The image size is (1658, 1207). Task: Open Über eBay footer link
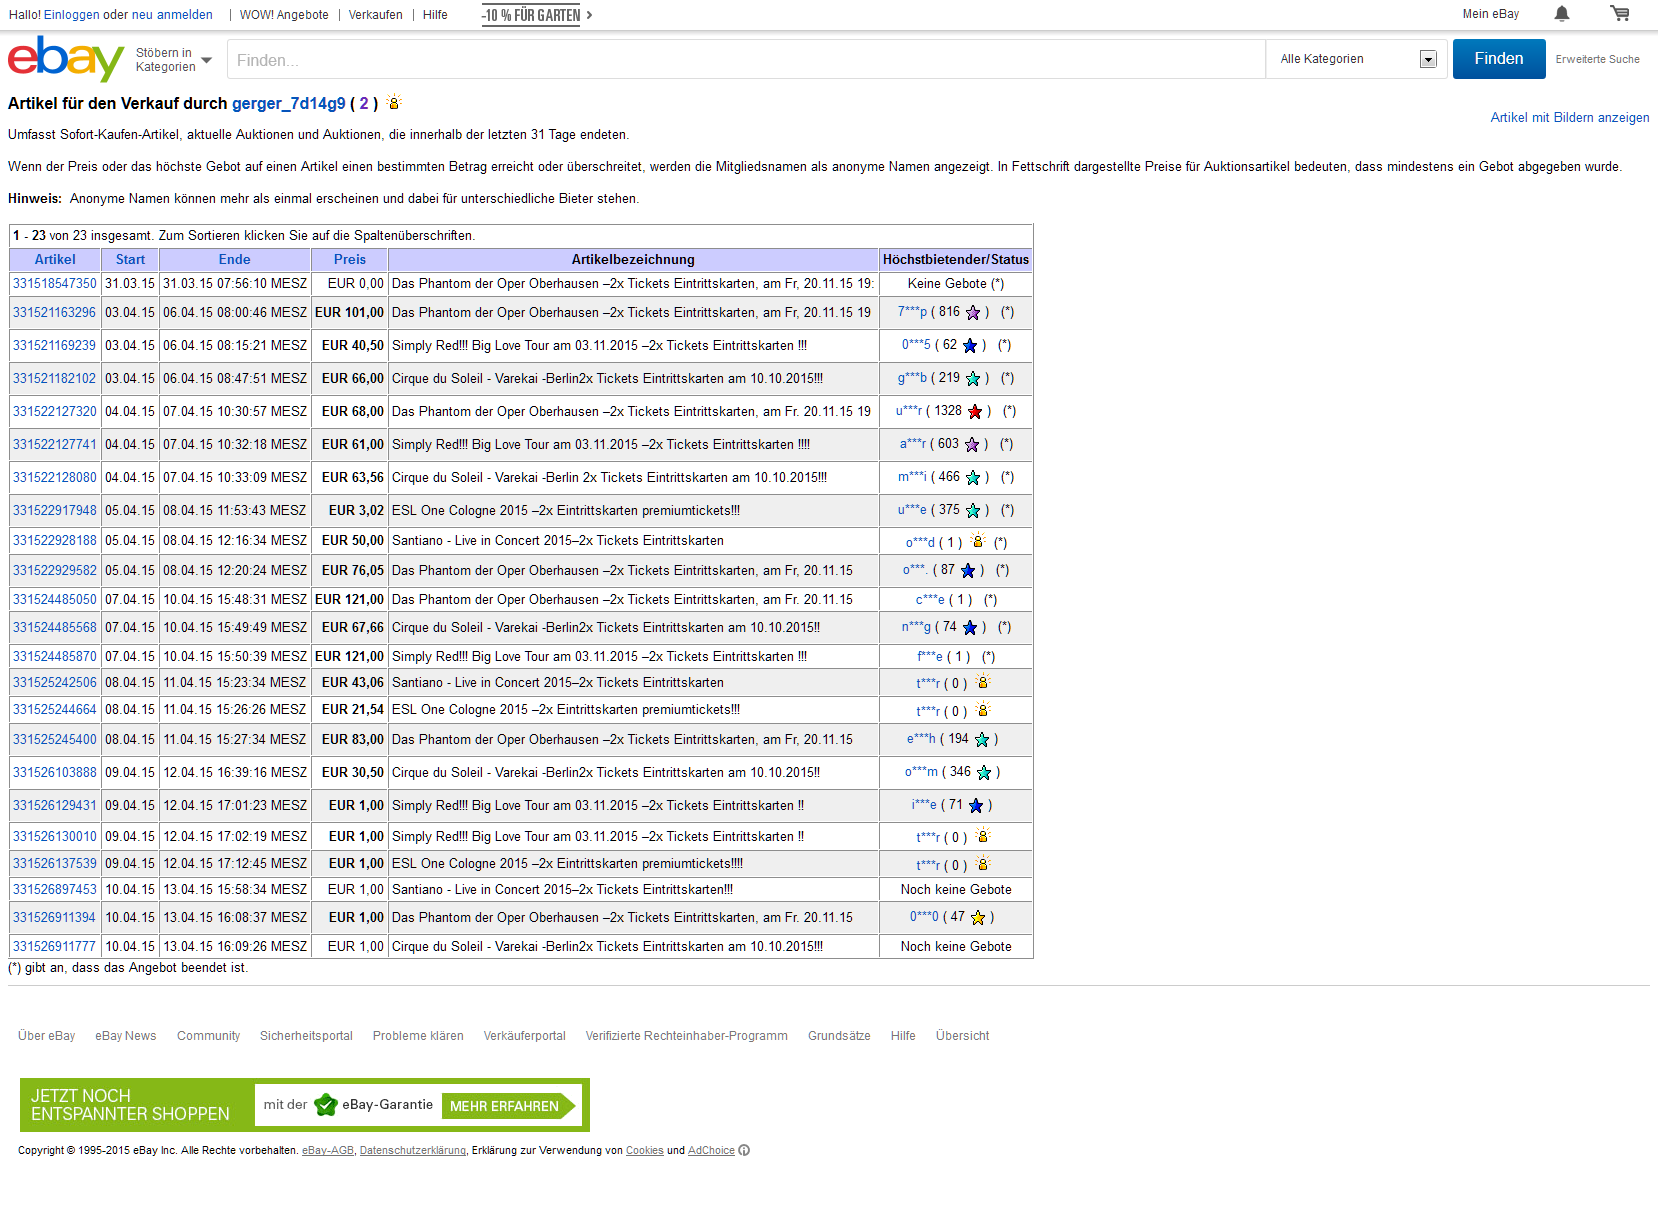46,1036
